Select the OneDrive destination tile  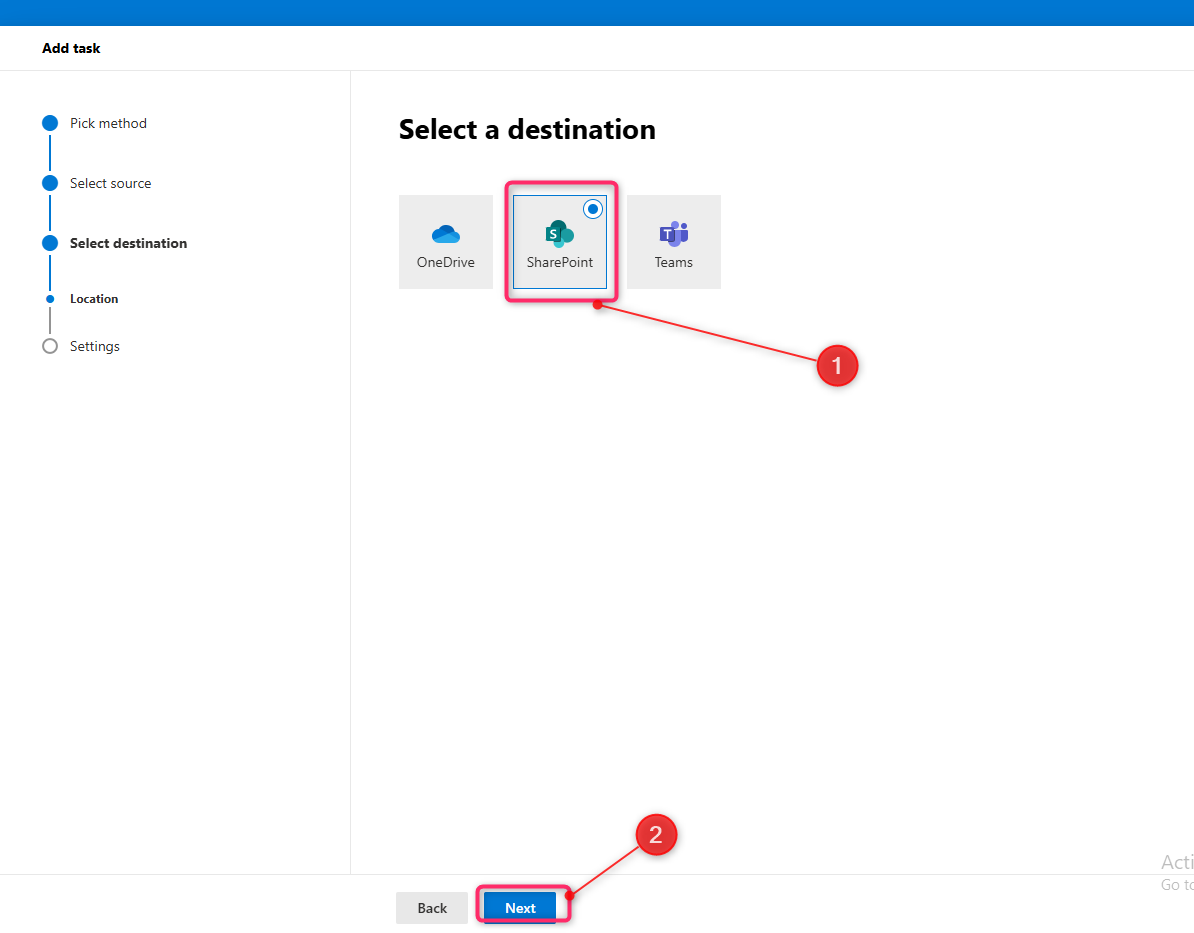(x=445, y=241)
